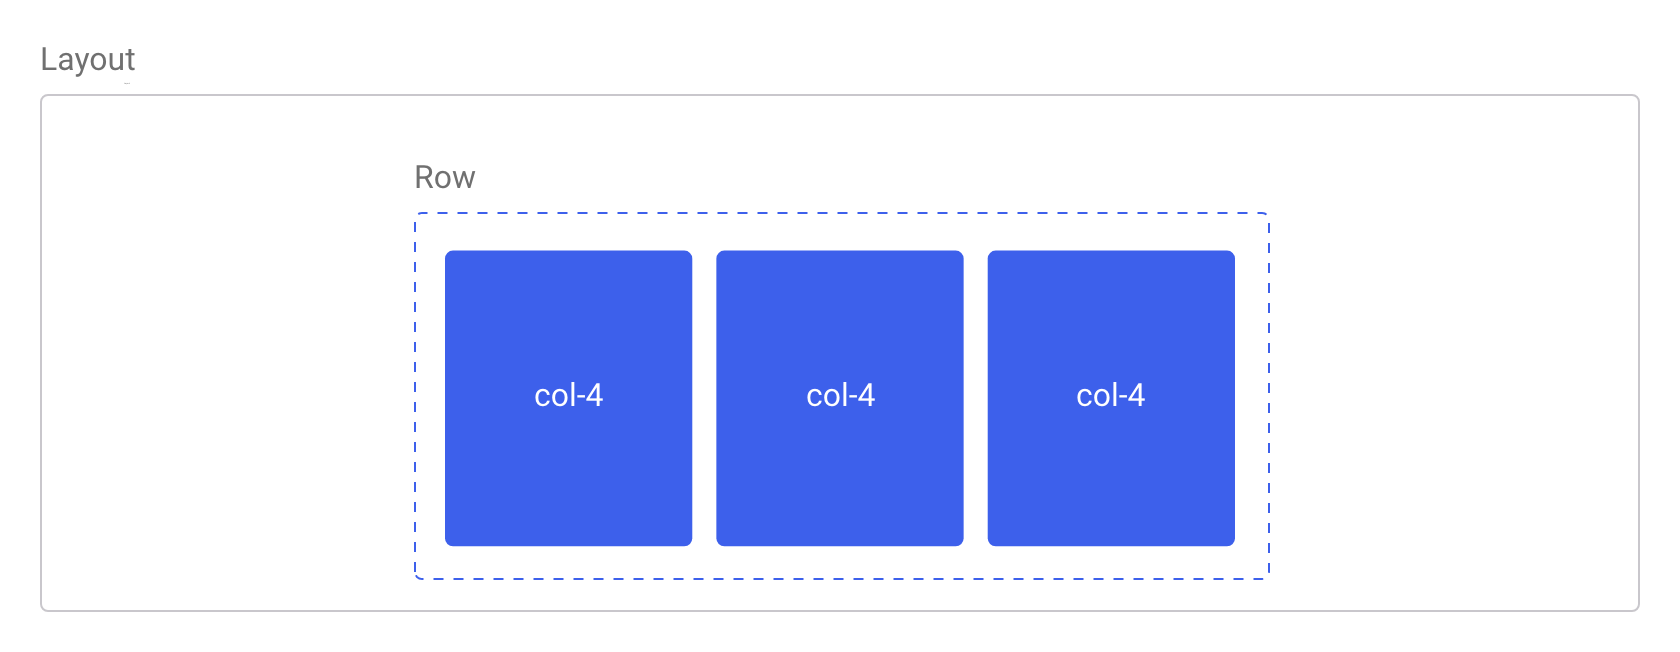Click the left dashed edge of Row container
The height and width of the screenshot is (652, 1680).
pos(415,396)
